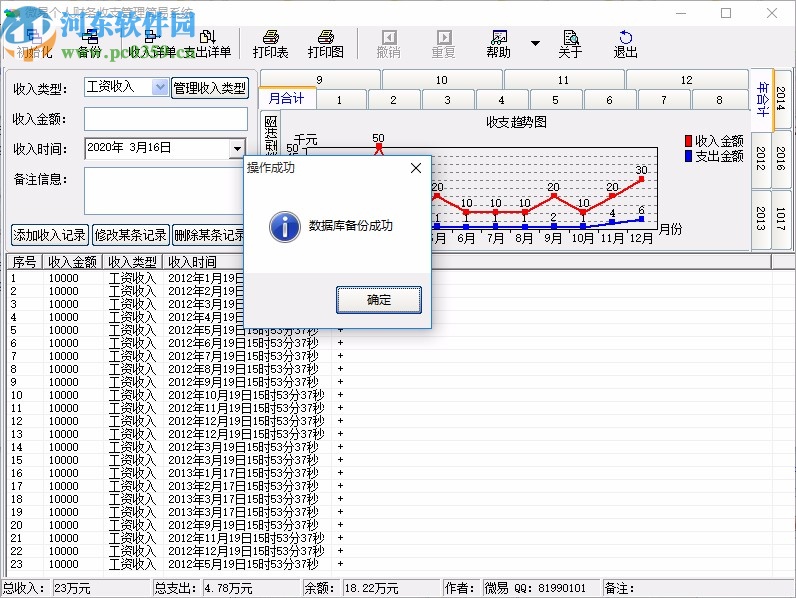The width and height of the screenshot is (796, 598).
Task: Select month tab 6
Action: [609, 99]
